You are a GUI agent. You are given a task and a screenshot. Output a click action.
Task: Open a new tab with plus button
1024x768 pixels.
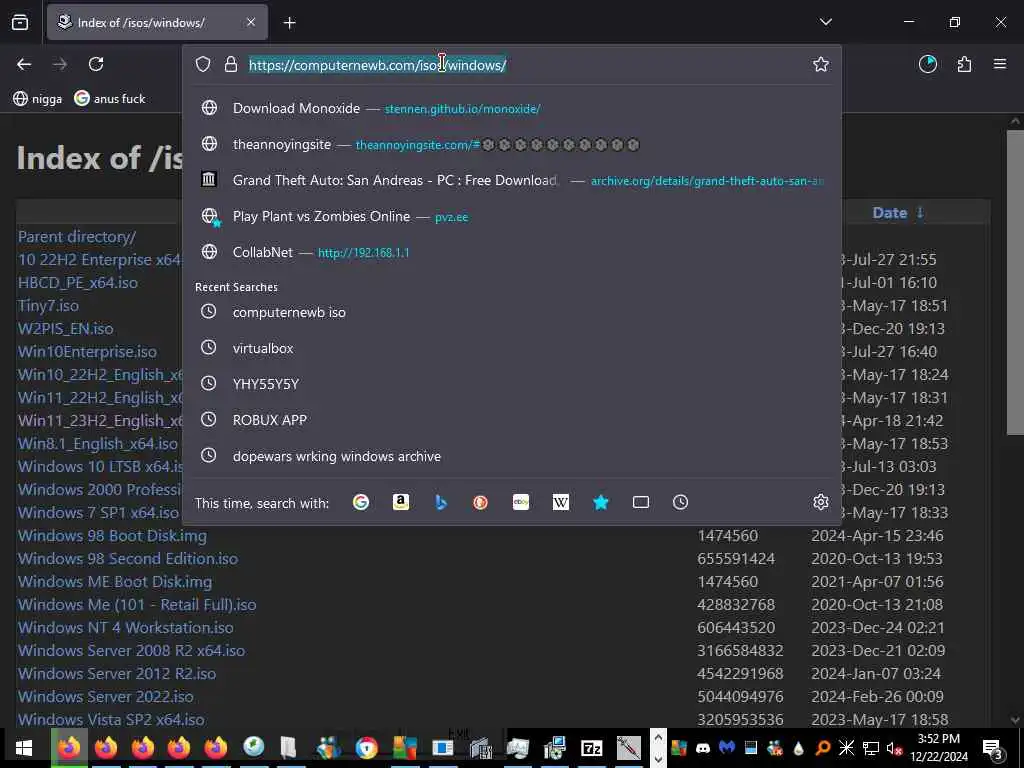tap(289, 23)
